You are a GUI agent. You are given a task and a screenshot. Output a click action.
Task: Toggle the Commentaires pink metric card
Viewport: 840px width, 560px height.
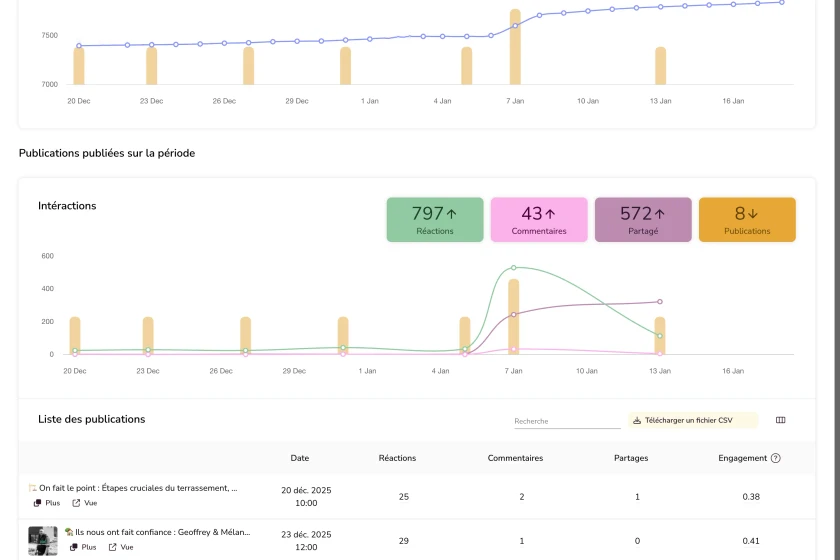pyautogui.click(x=539, y=220)
